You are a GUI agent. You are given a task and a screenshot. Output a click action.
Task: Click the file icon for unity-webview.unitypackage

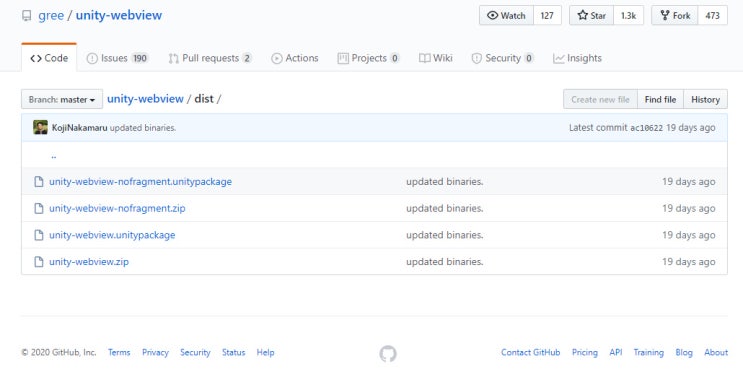[39, 235]
